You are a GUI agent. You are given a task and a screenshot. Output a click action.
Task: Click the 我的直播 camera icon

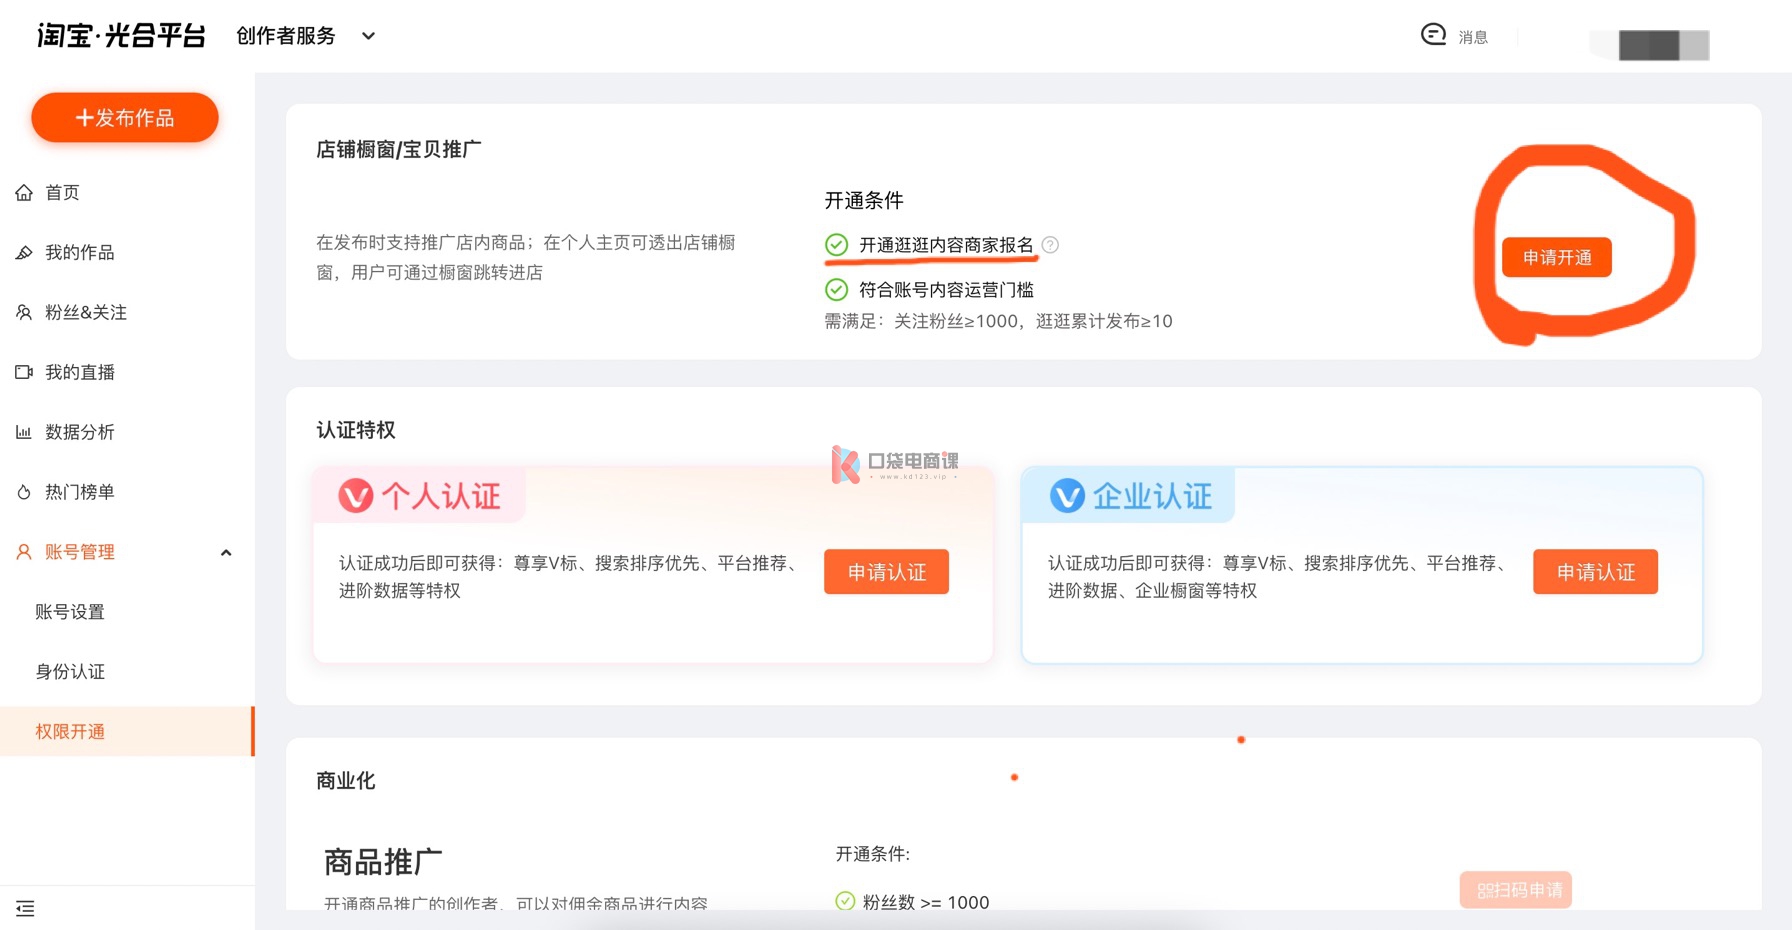point(24,372)
